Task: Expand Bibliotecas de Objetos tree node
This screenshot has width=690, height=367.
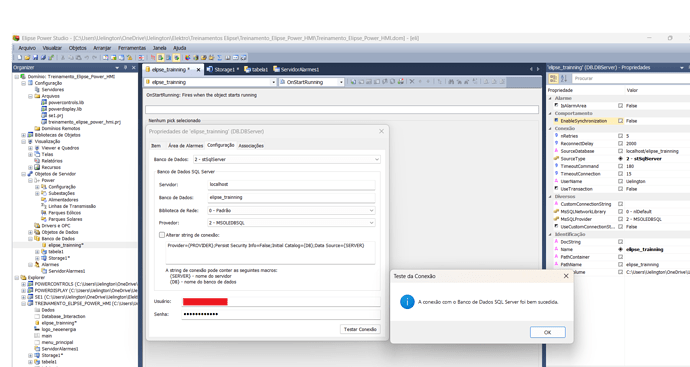Action: click(23, 135)
